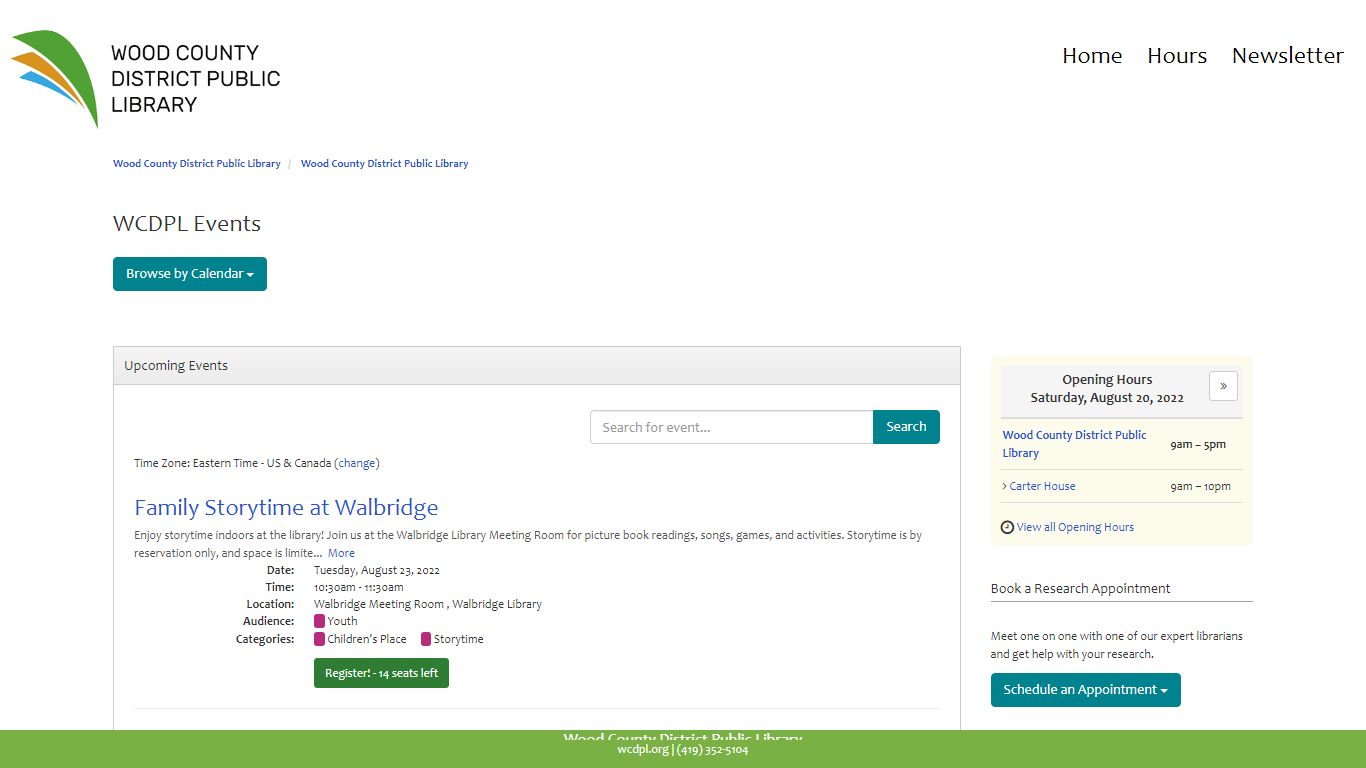Open the Hours menu item

click(1177, 56)
